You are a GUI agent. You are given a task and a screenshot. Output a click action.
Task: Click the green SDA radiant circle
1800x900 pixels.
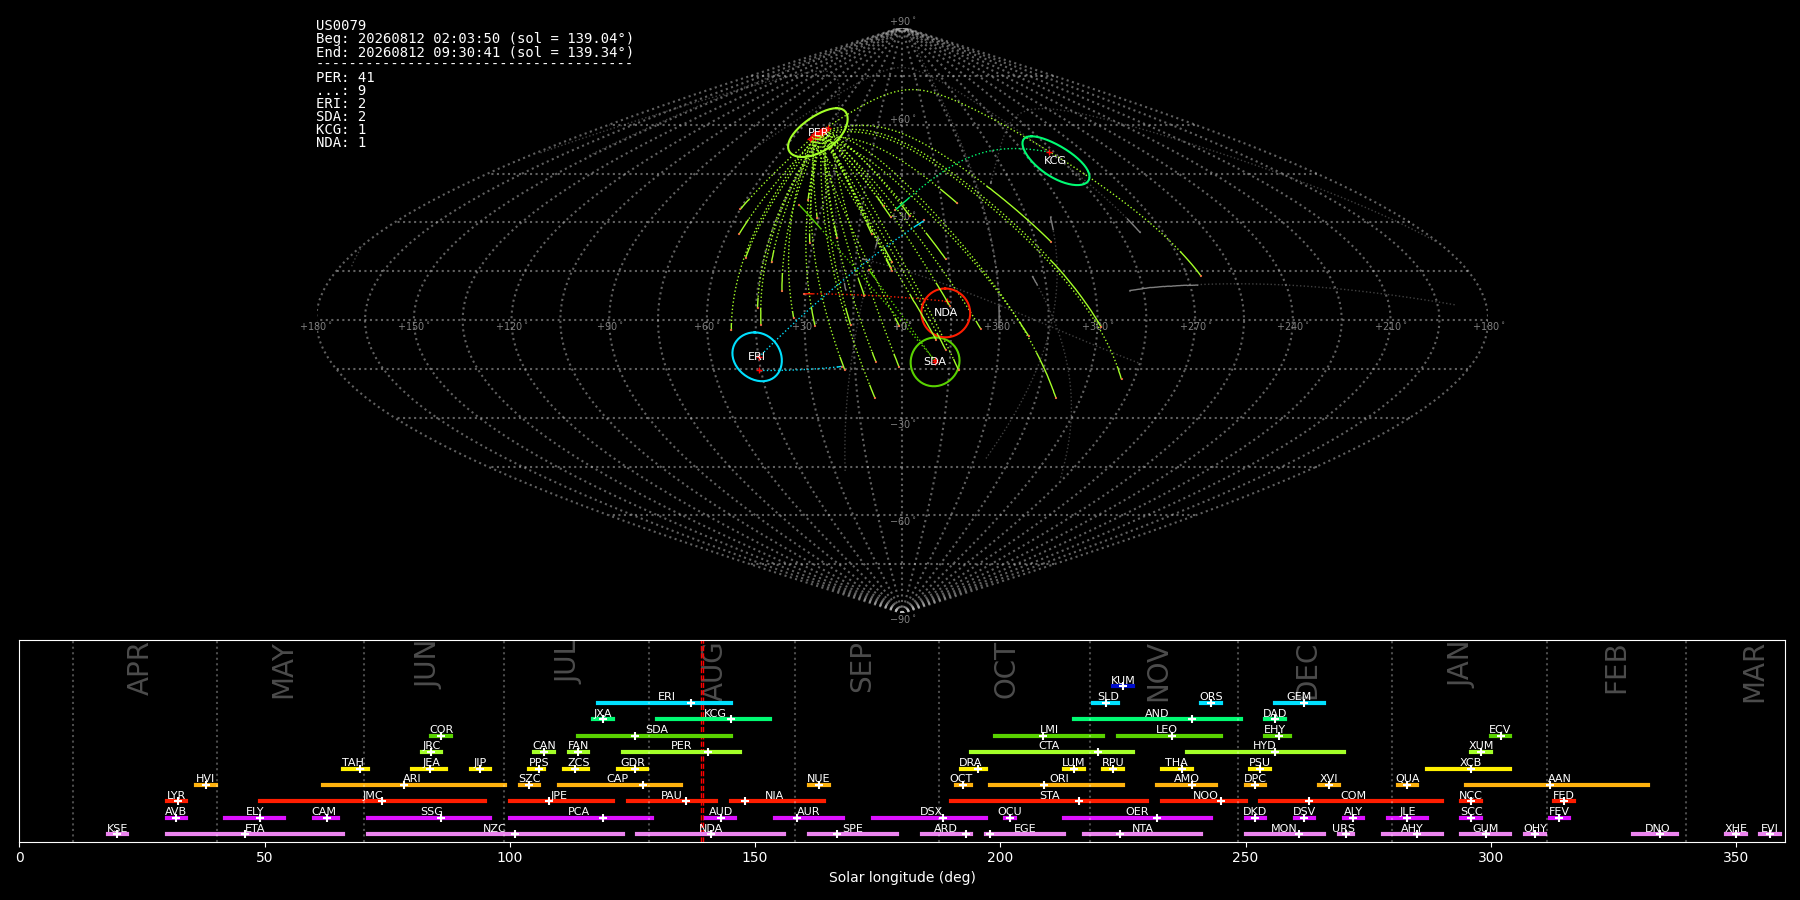[935, 361]
